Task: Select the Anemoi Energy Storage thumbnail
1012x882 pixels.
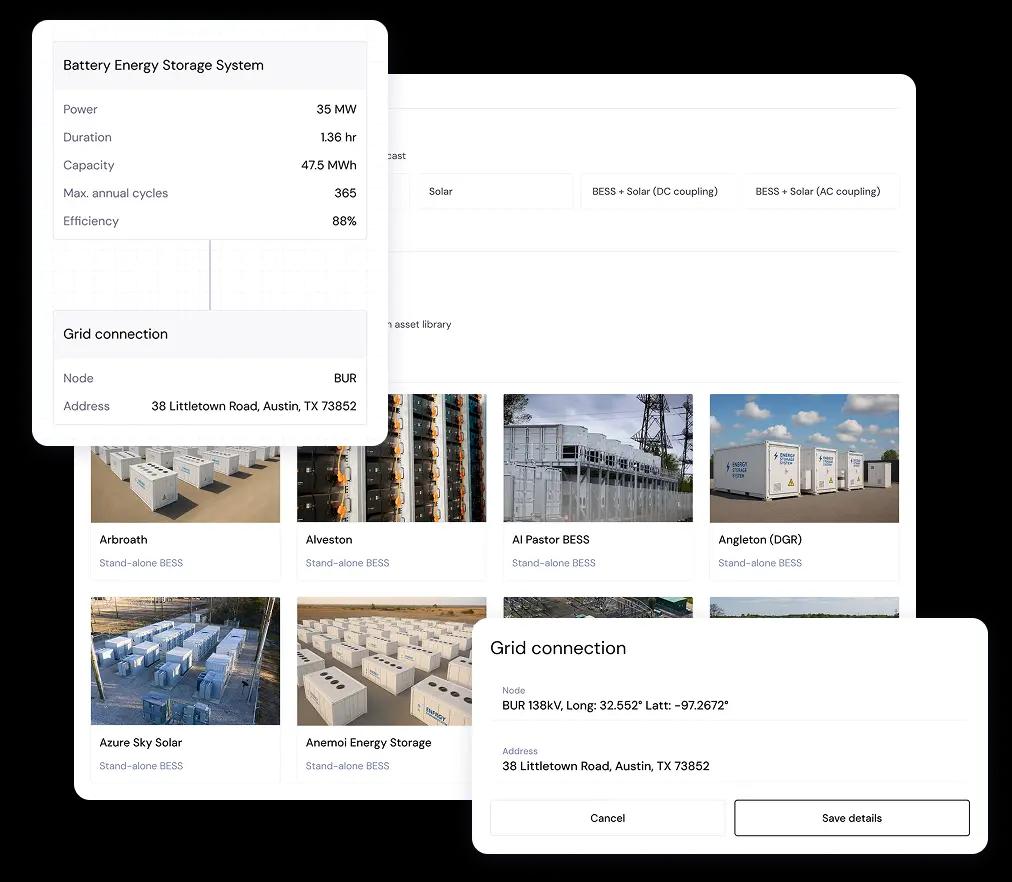Action: 391,661
